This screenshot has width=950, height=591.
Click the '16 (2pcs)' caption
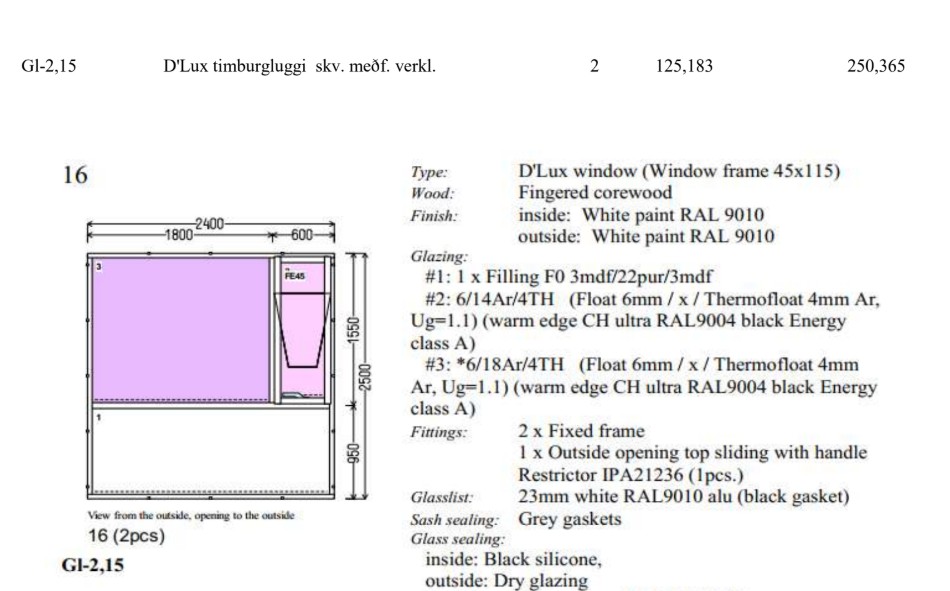pos(127,536)
